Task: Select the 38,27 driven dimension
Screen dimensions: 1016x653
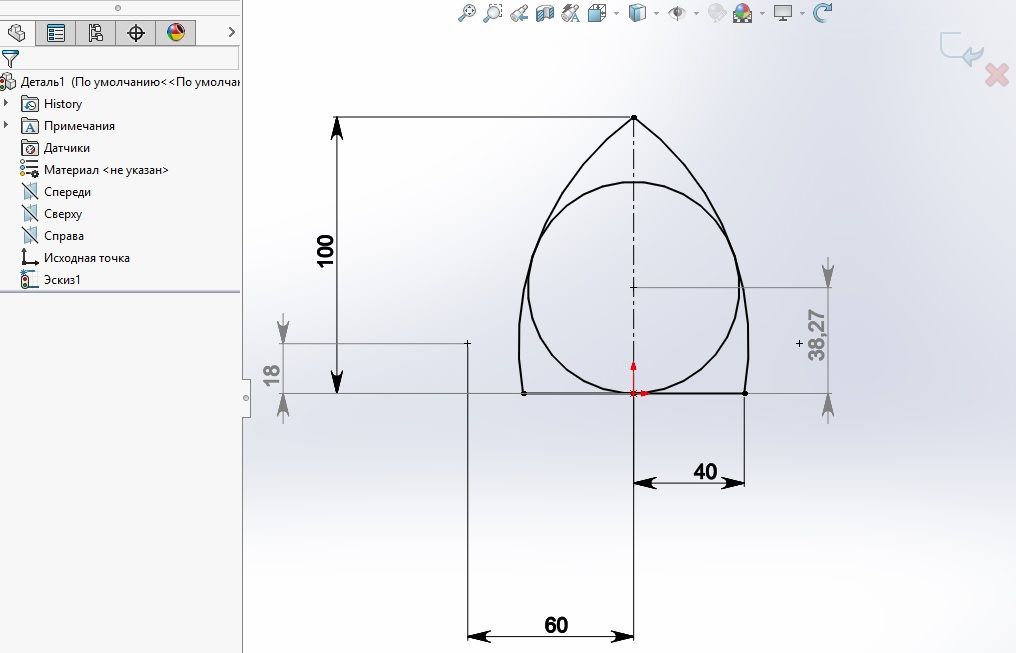Action: coord(817,336)
